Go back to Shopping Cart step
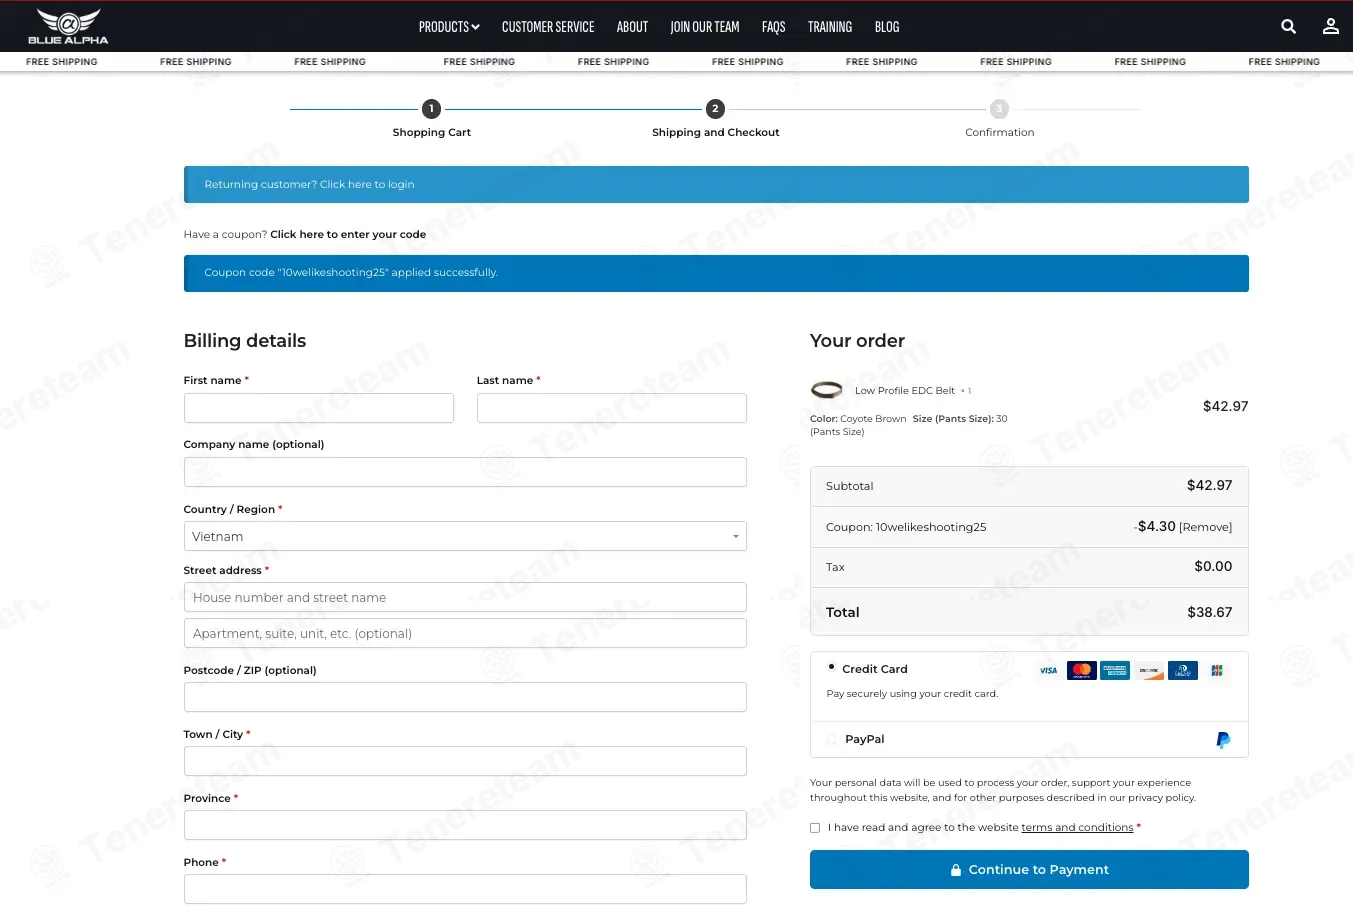Image resolution: width=1353 pixels, height=919 pixels. coord(431,109)
